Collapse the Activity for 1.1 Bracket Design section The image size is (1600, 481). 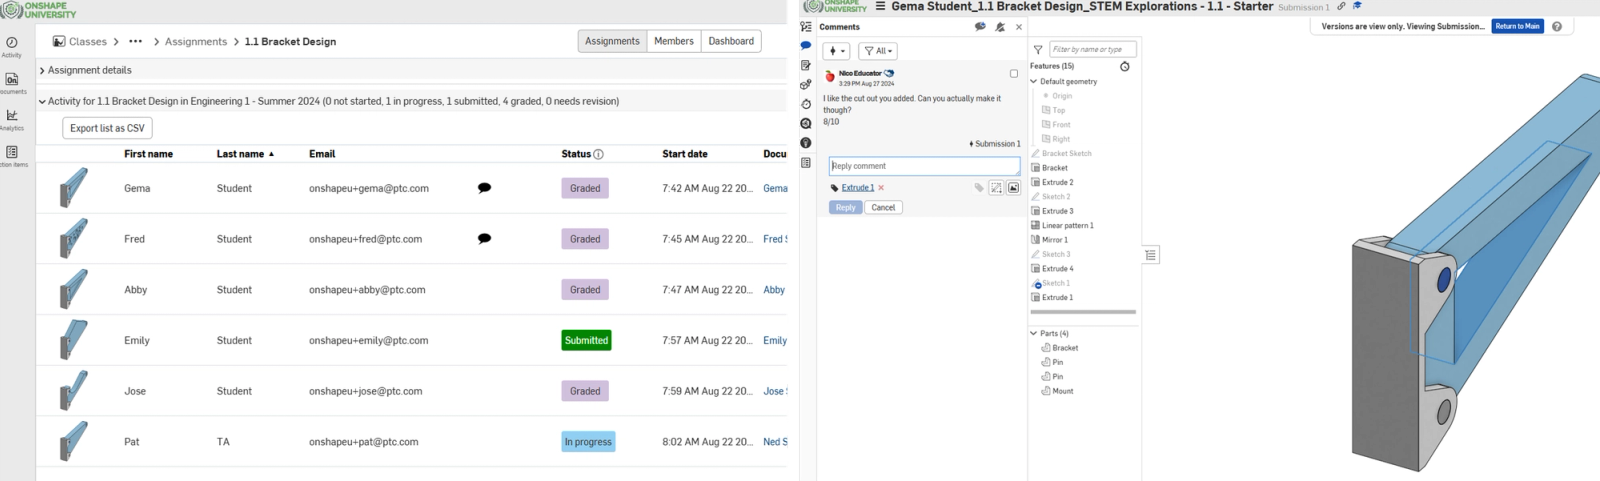click(x=42, y=101)
